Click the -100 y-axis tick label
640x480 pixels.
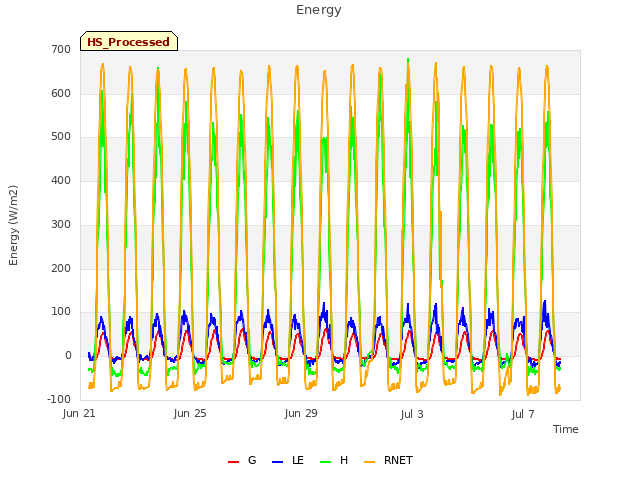click(x=59, y=399)
